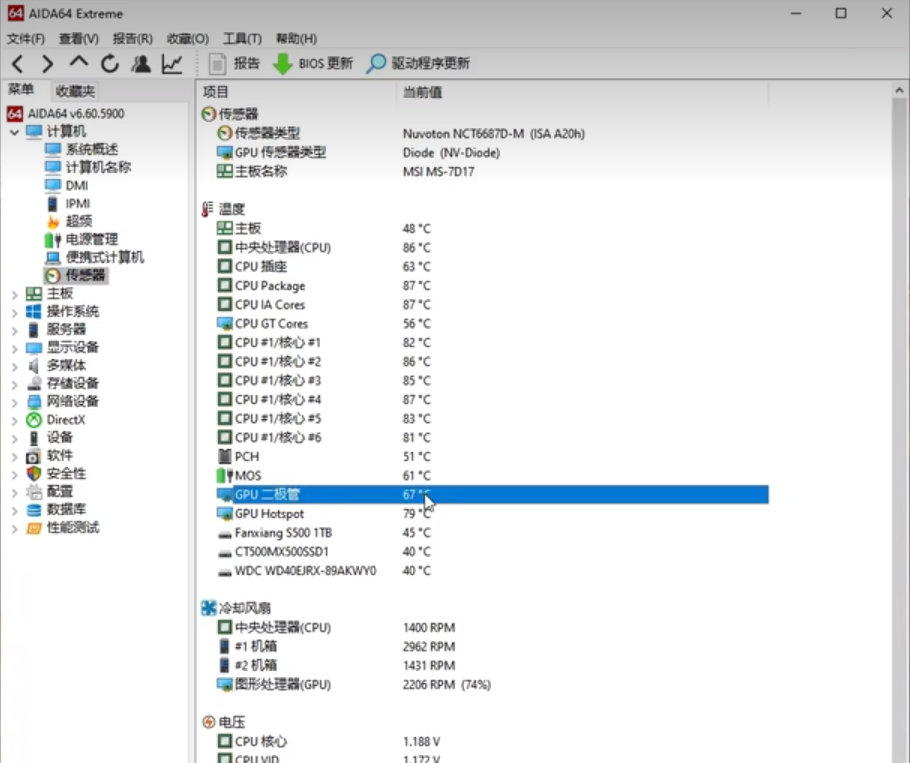The height and width of the screenshot is (763, 910).
Task: Click the 冷却风扇 fan section icon
Action: pos(208,608)
